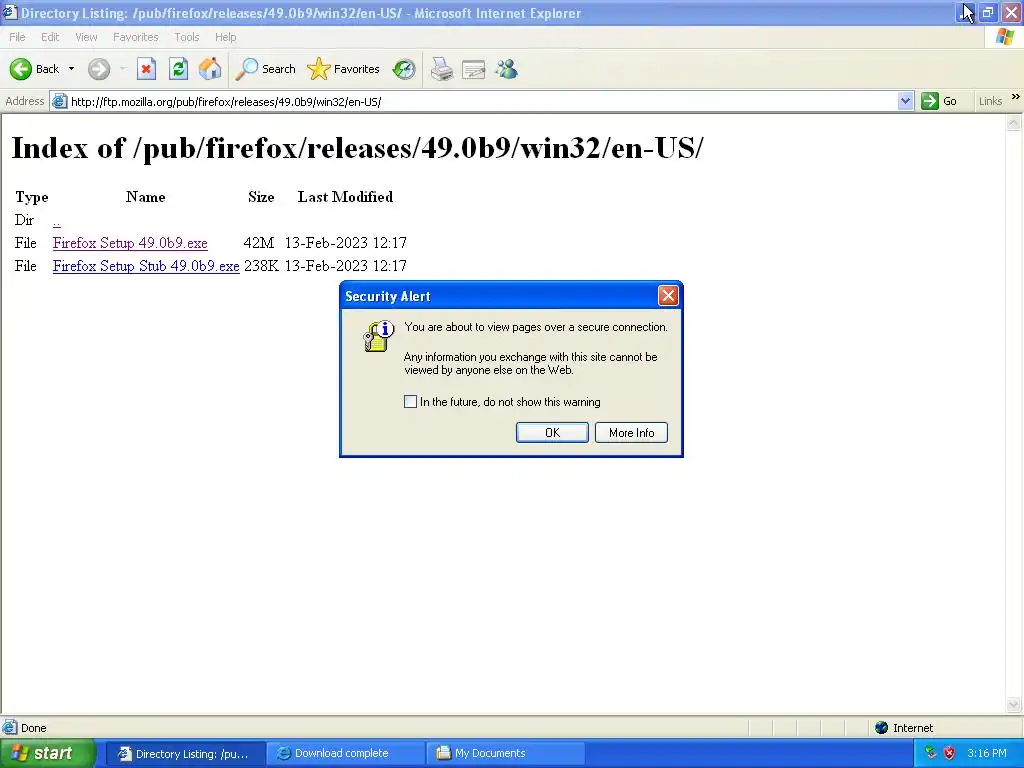Screen dimensions: 1024x768
Task: Click the address bar URL field
Action: [483, 102]
